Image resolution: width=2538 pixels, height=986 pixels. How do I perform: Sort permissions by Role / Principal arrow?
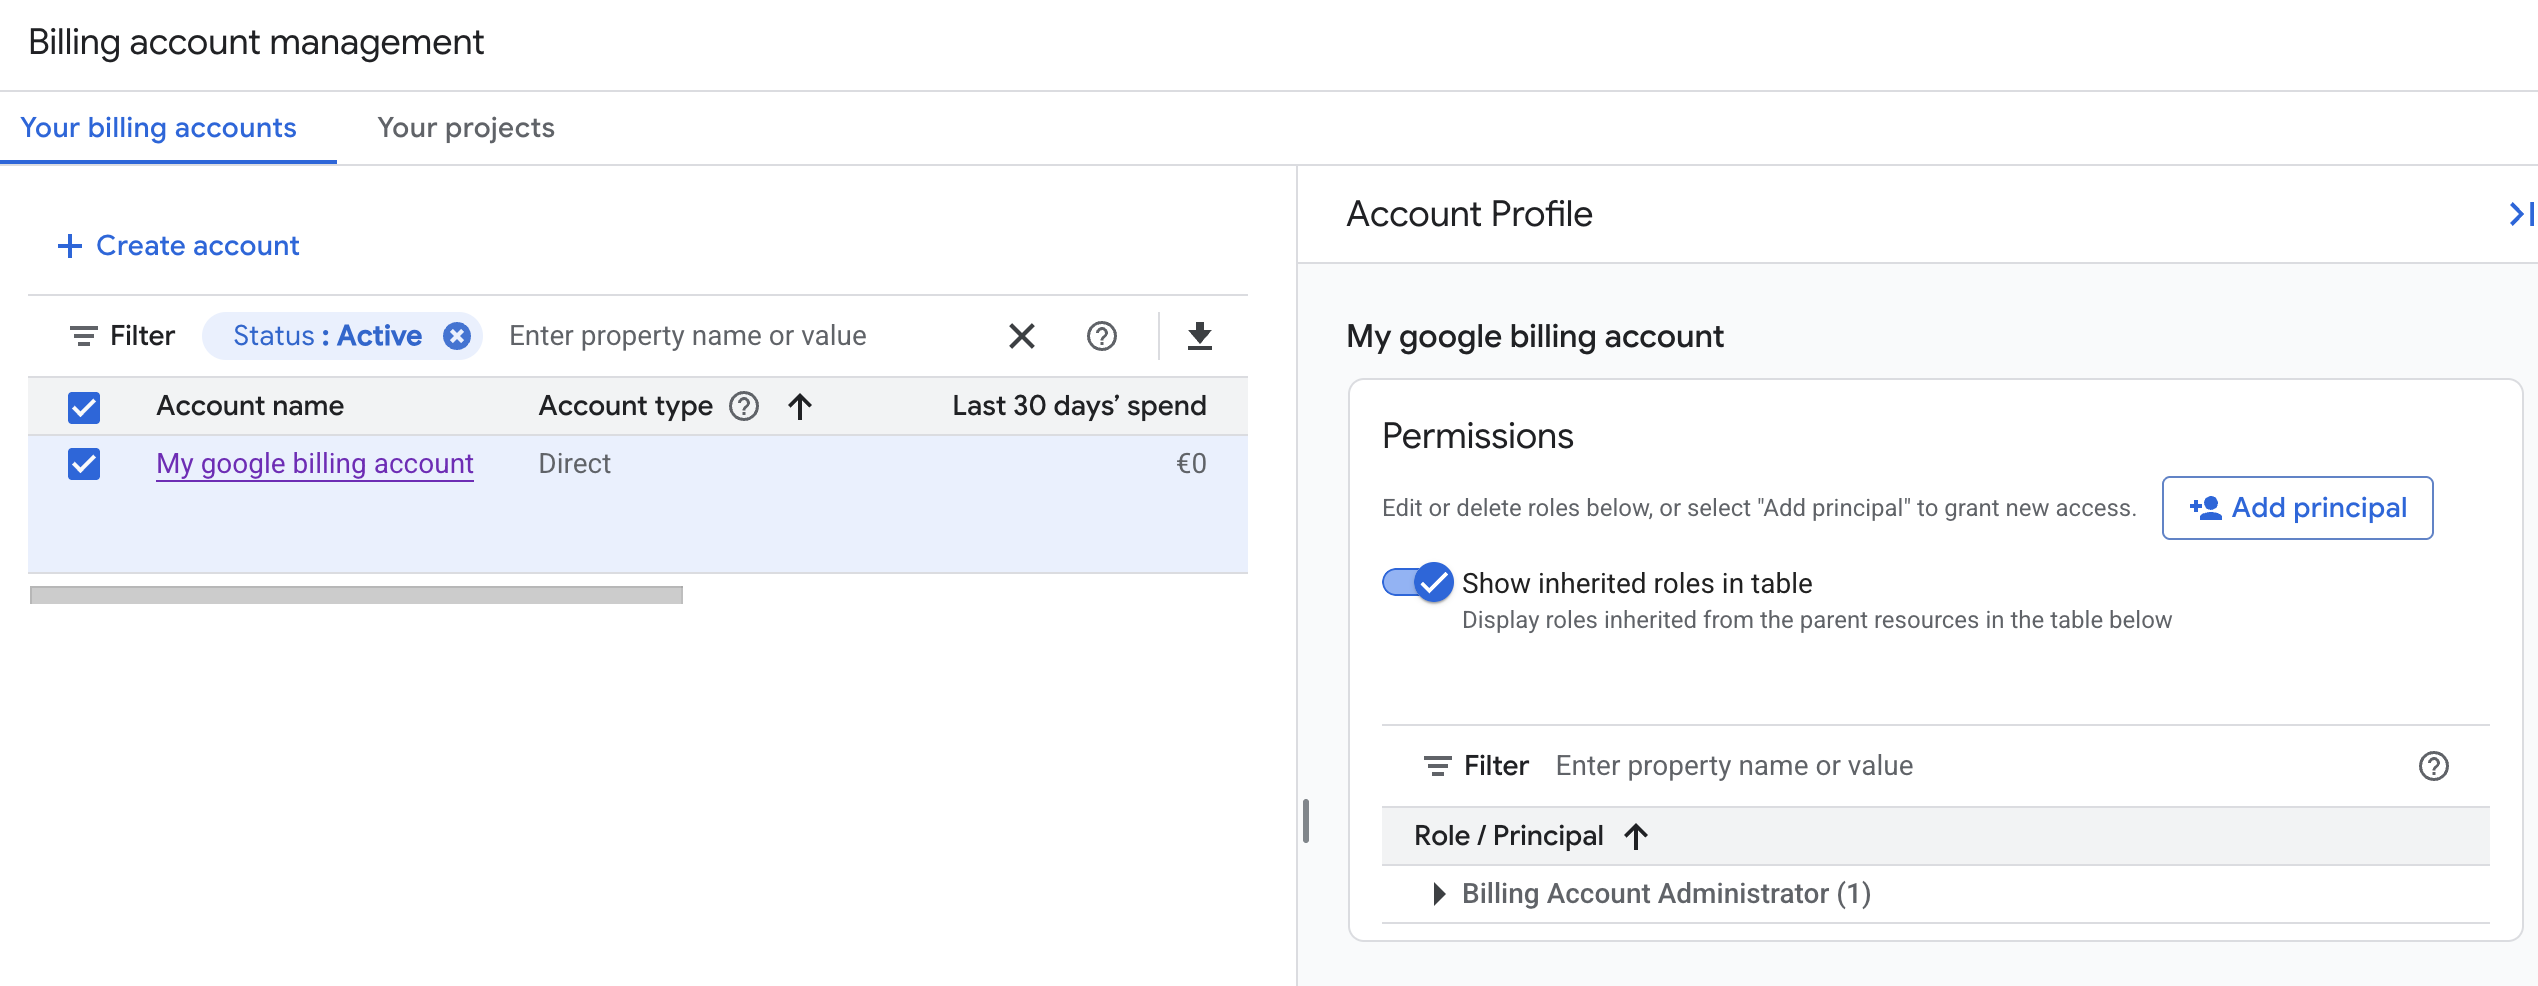(1636, 836)
